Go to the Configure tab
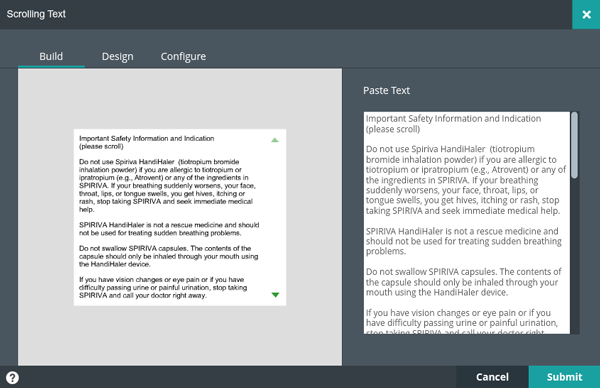This screenshot has width=600, height=388. [183, 57]
